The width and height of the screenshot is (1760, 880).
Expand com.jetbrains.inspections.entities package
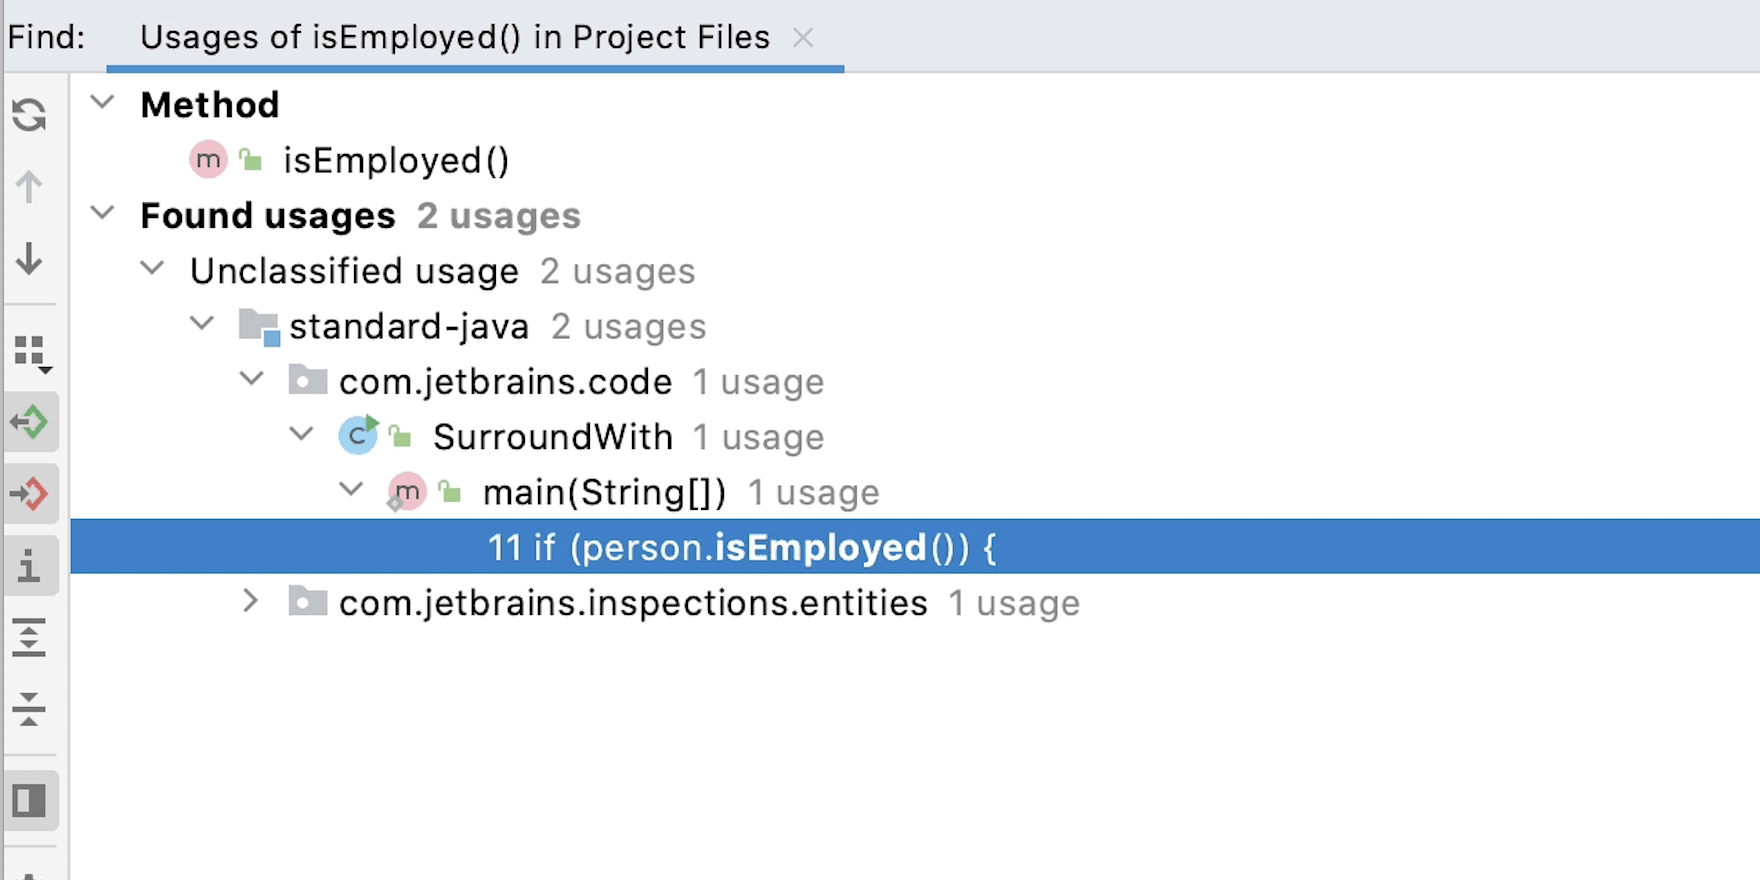pyautogui.click(x=251, y=602)
